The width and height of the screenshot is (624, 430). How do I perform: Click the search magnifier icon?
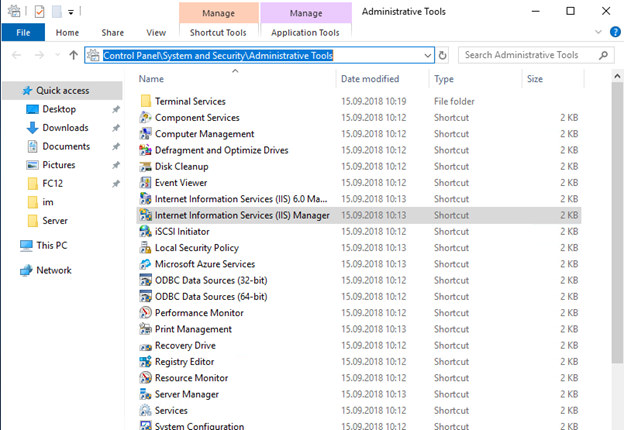pyautogui.click(x=604, y=55)
